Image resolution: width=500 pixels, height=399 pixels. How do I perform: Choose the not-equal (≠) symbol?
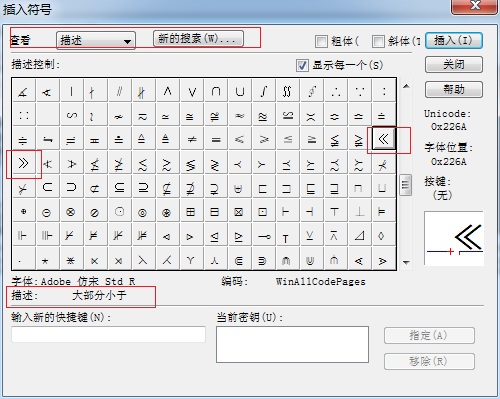click(x=192, y=139)
